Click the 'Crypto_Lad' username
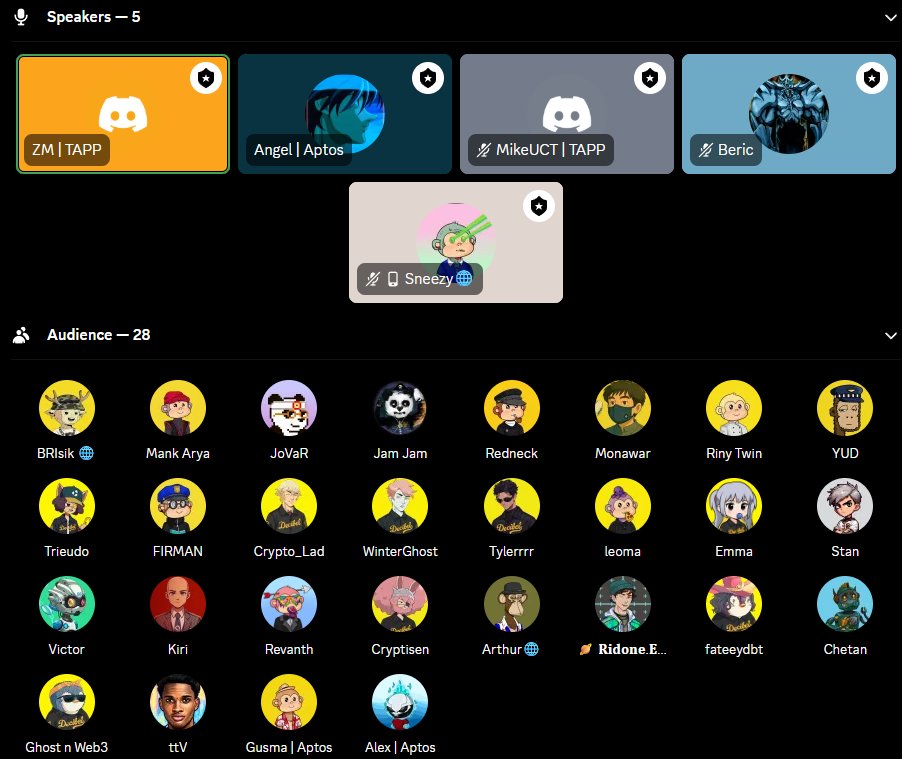The height and width of the screenshot is (759, 902). pos(289,551)
